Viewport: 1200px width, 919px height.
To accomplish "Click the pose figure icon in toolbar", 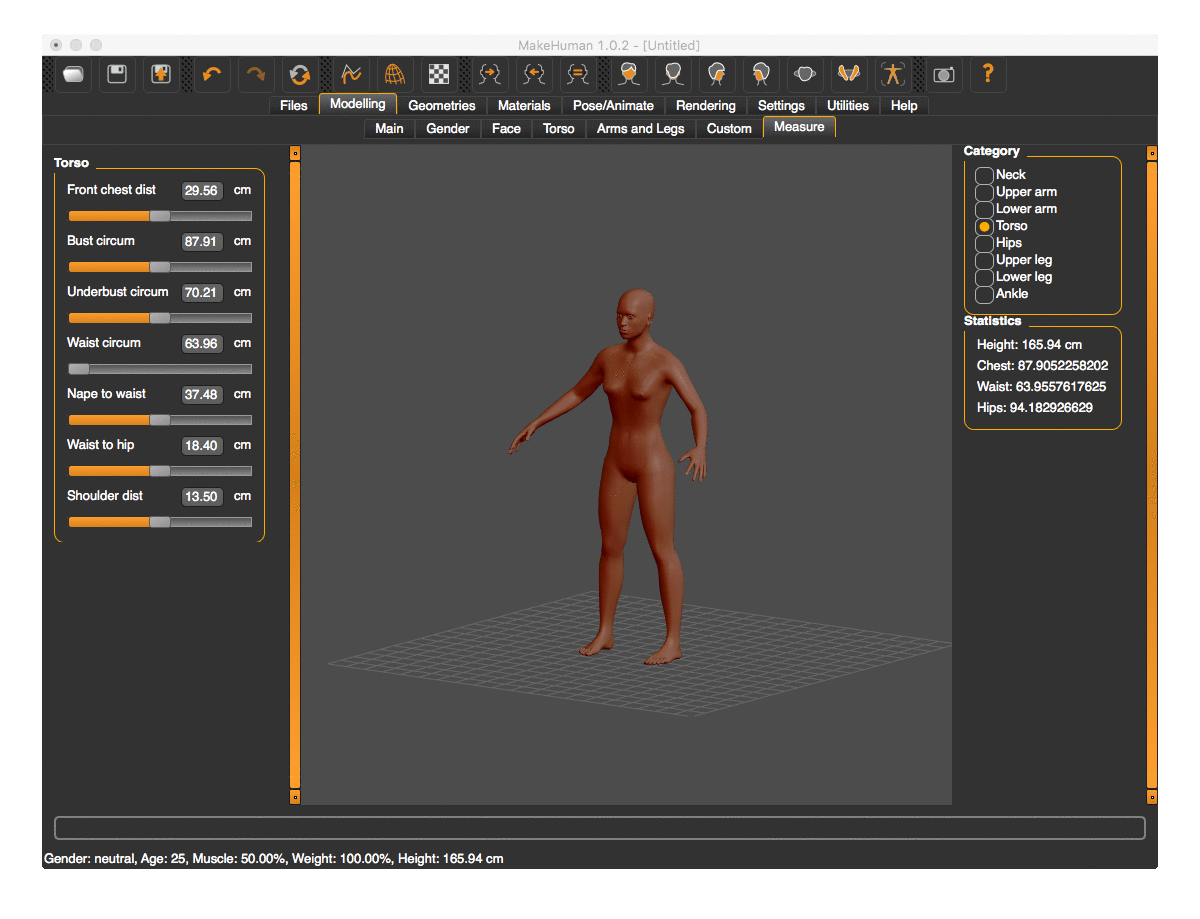I will pos(892,74).
